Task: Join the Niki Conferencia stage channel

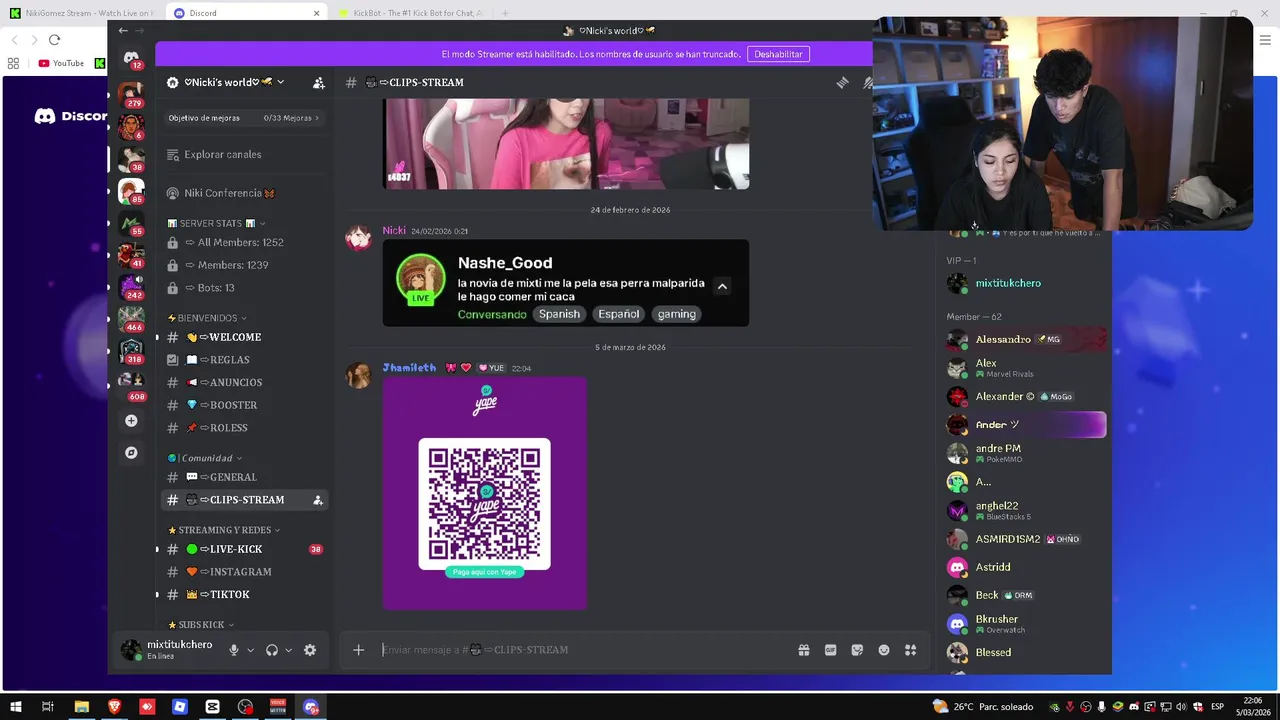Action: [x=244, y=193]
